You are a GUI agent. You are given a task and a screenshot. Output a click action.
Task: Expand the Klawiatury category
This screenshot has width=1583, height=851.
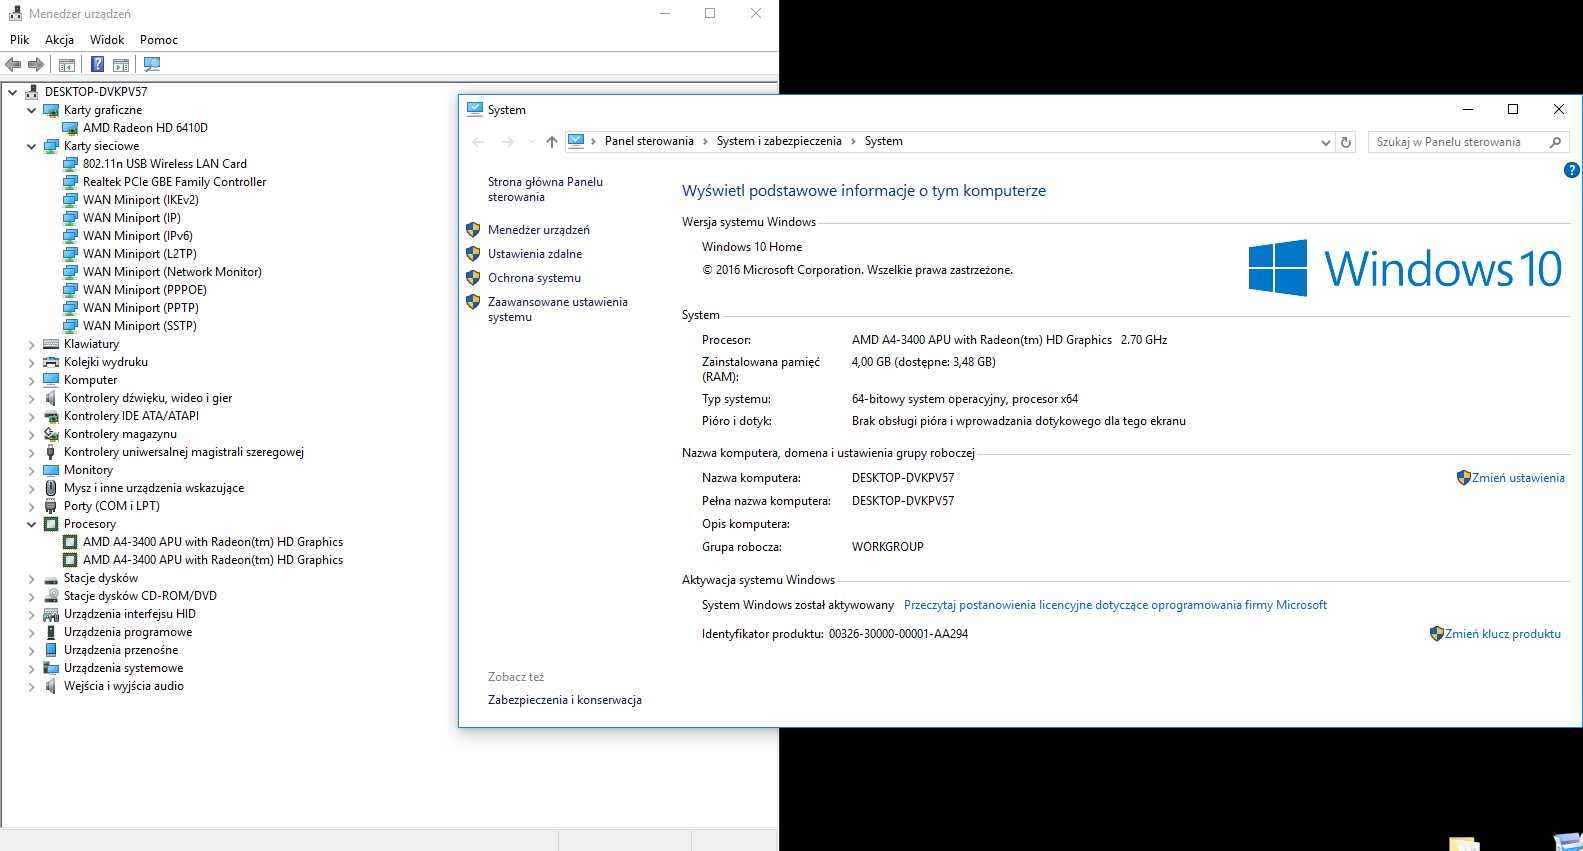31,344
